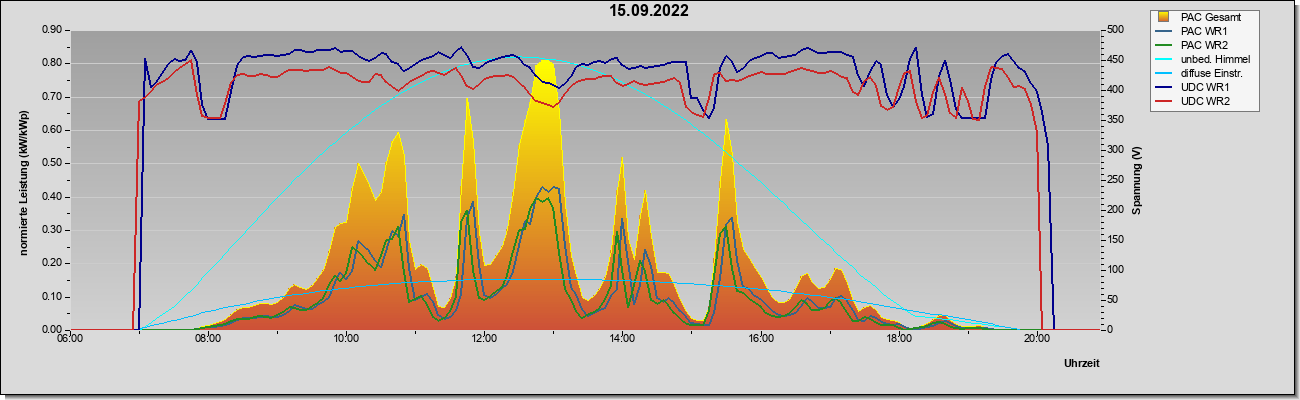Click the PAC Gesamt legend swatch
This screenshot has width=1300, height=400.
(1165, 17)
